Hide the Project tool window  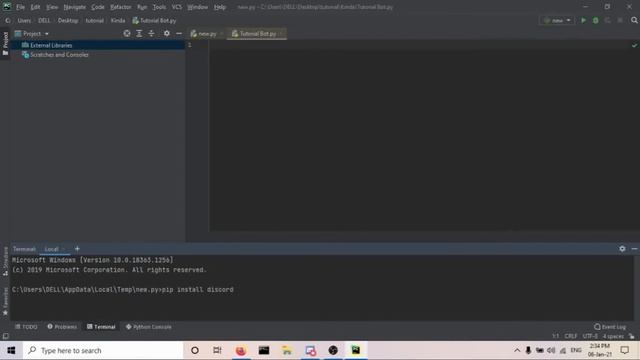coord(179,33)
